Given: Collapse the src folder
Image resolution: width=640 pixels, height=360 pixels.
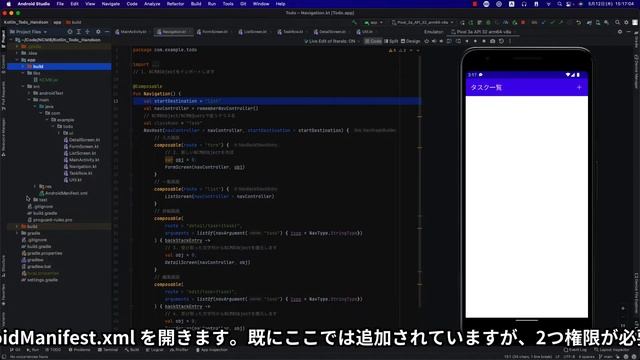Looking at the screenshot, I should tap(23, 86).
